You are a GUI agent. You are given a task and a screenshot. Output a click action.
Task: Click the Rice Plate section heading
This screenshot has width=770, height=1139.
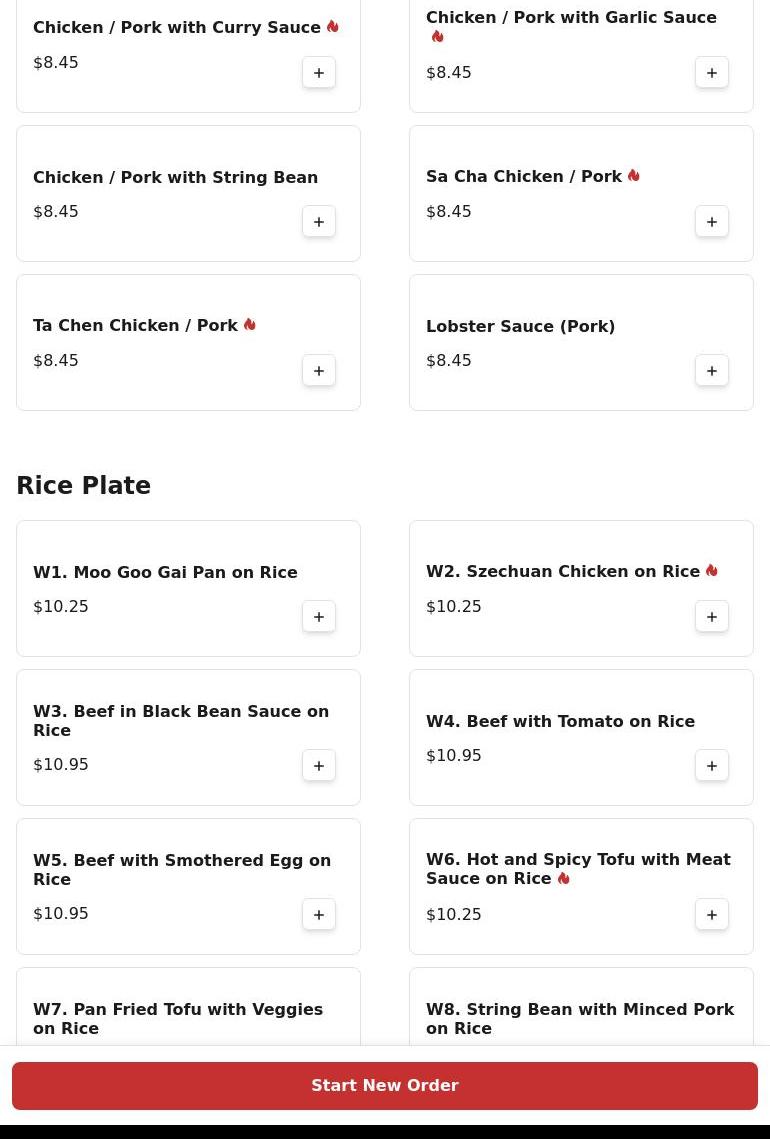point(84,486)
